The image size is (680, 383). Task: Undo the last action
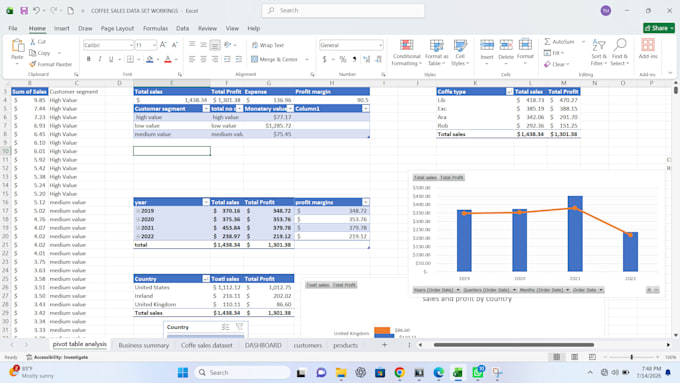[x=36, y=10]
